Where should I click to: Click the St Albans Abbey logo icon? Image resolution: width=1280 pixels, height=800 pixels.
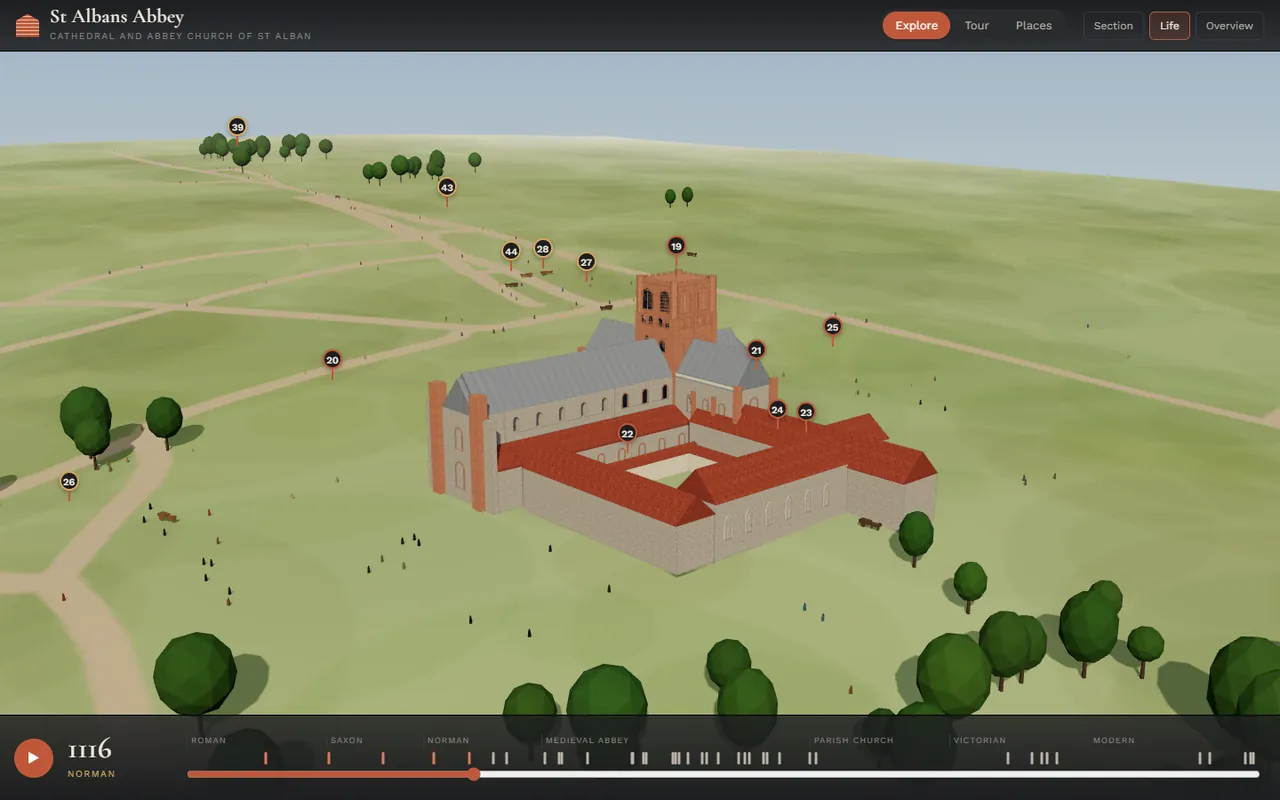tap(28, 26)
